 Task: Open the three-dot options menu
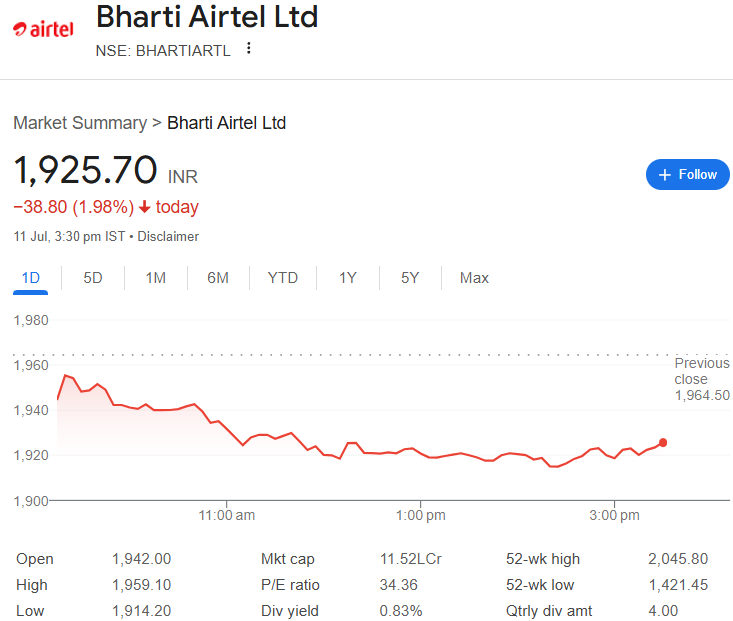[x=249, y=48]
